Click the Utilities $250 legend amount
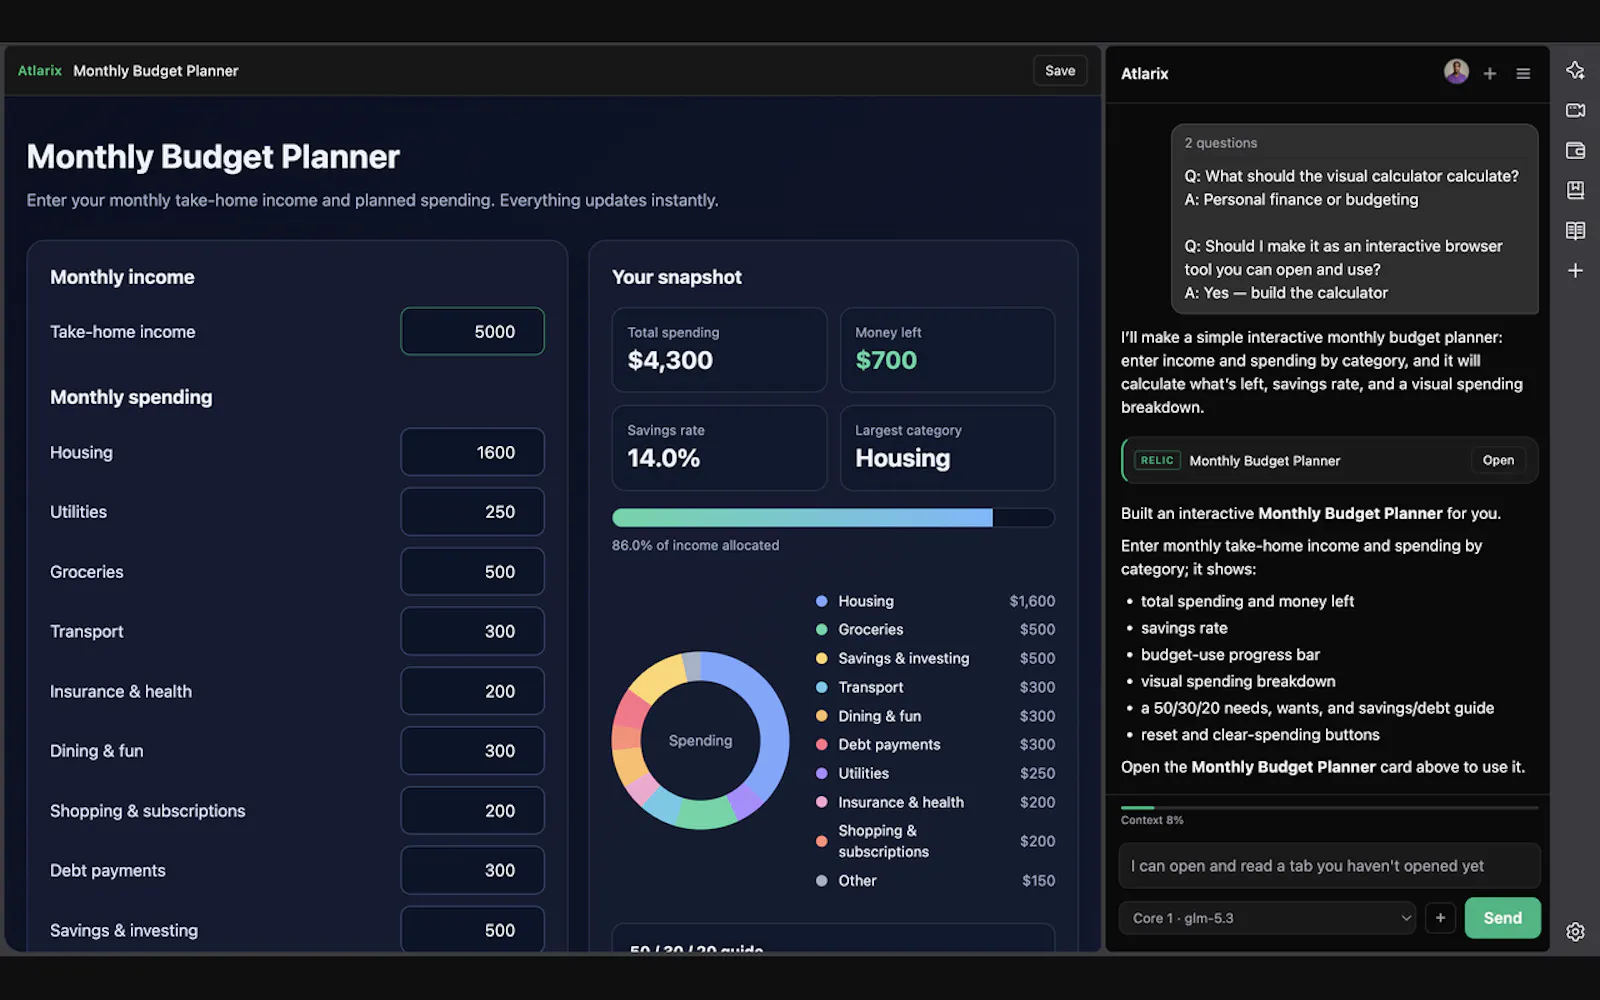 pos(1037,774)
